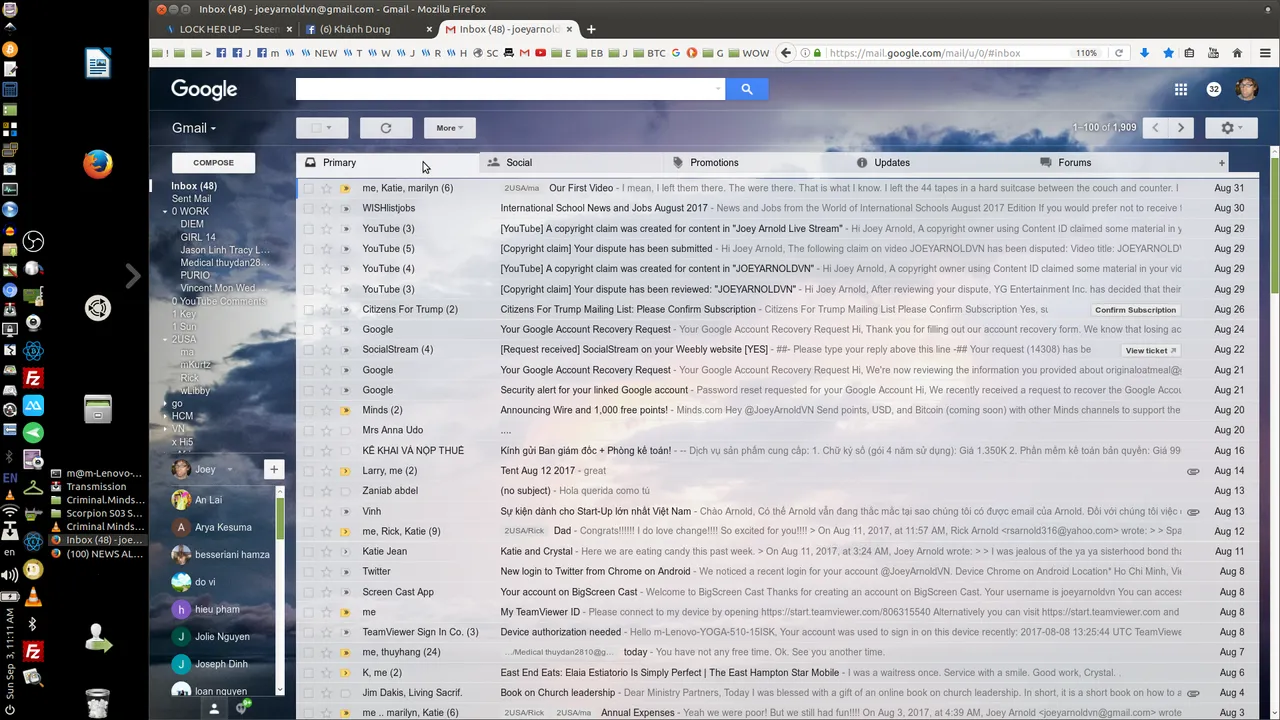Star the Citizens For Trump email
Image resolution: width=1280 pixels, height=720 pixels.
pyautogui.click(x=326, y=309)
